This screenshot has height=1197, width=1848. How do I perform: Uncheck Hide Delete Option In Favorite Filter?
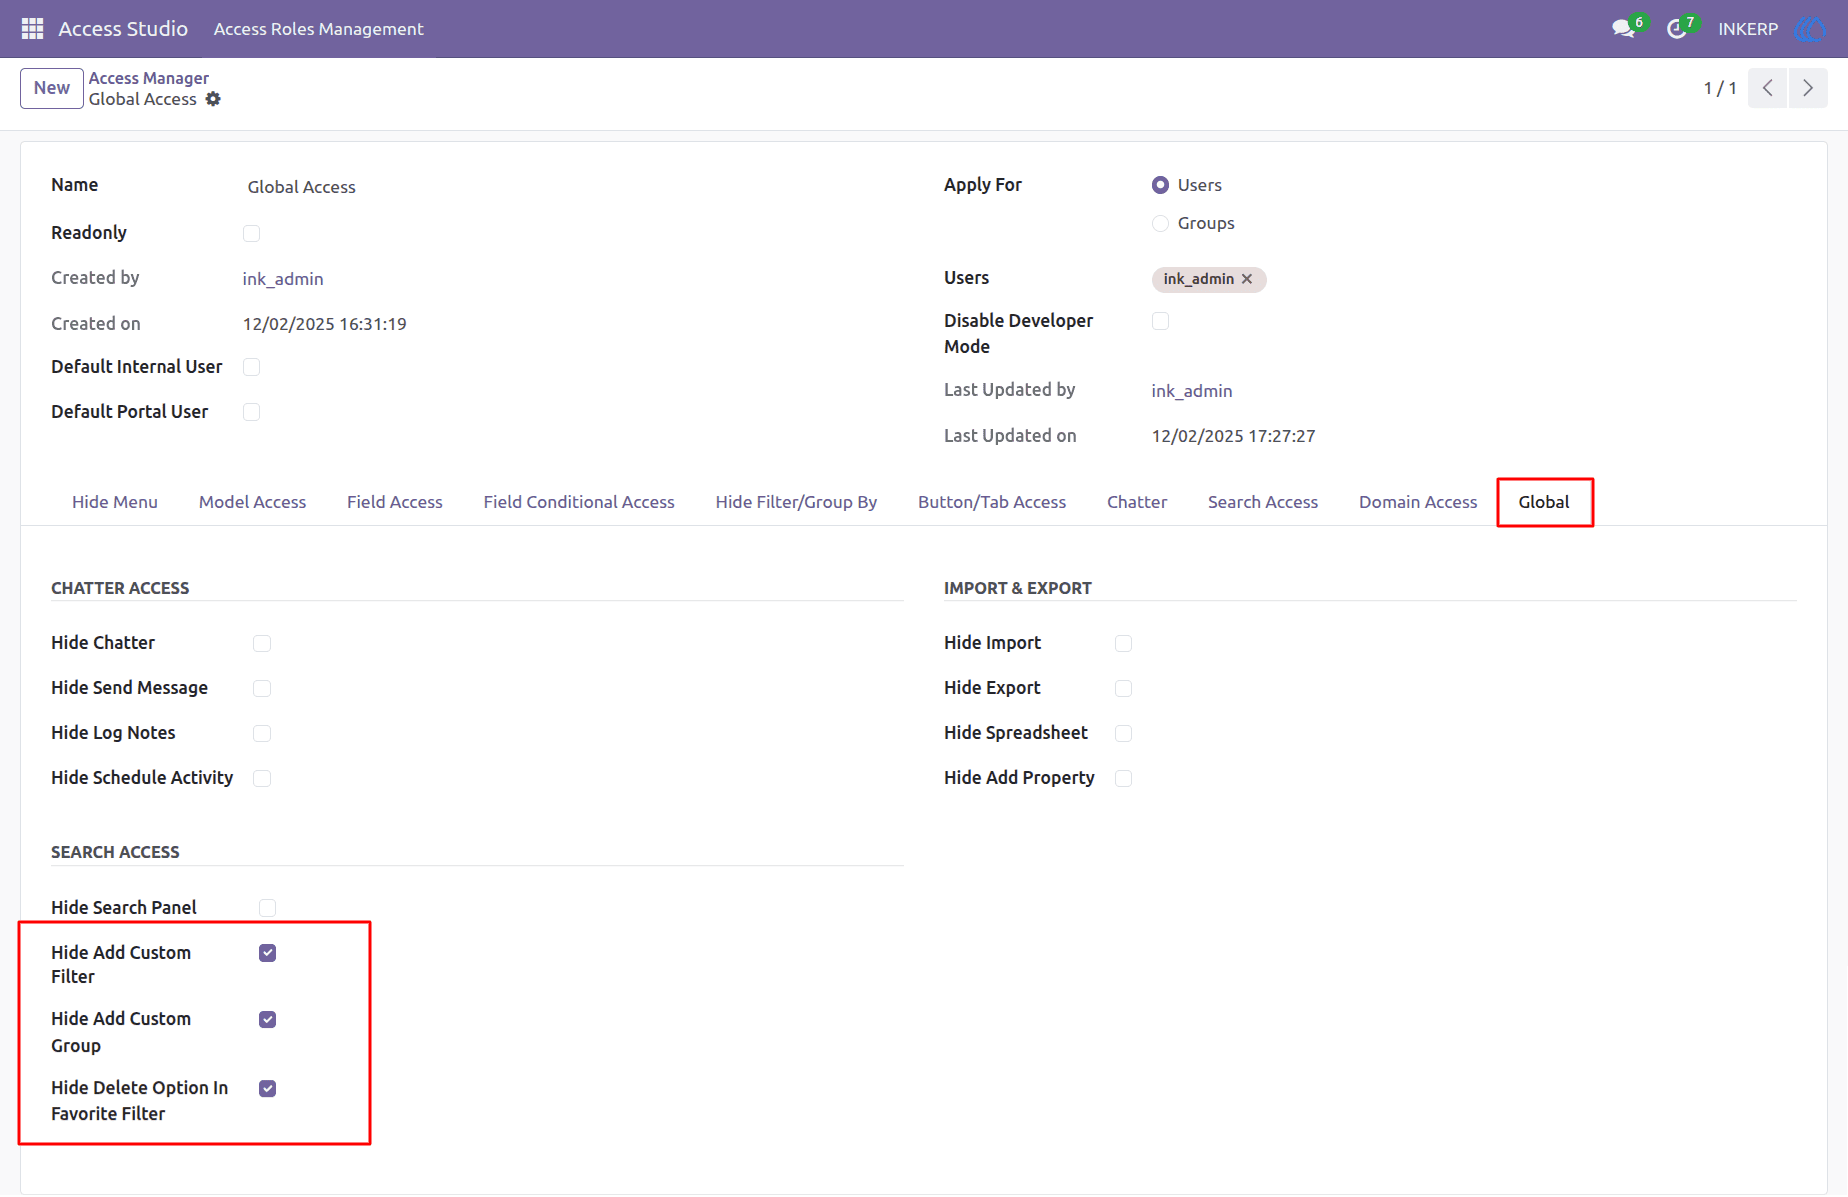pyautogui.click(x=267, y=1088)
